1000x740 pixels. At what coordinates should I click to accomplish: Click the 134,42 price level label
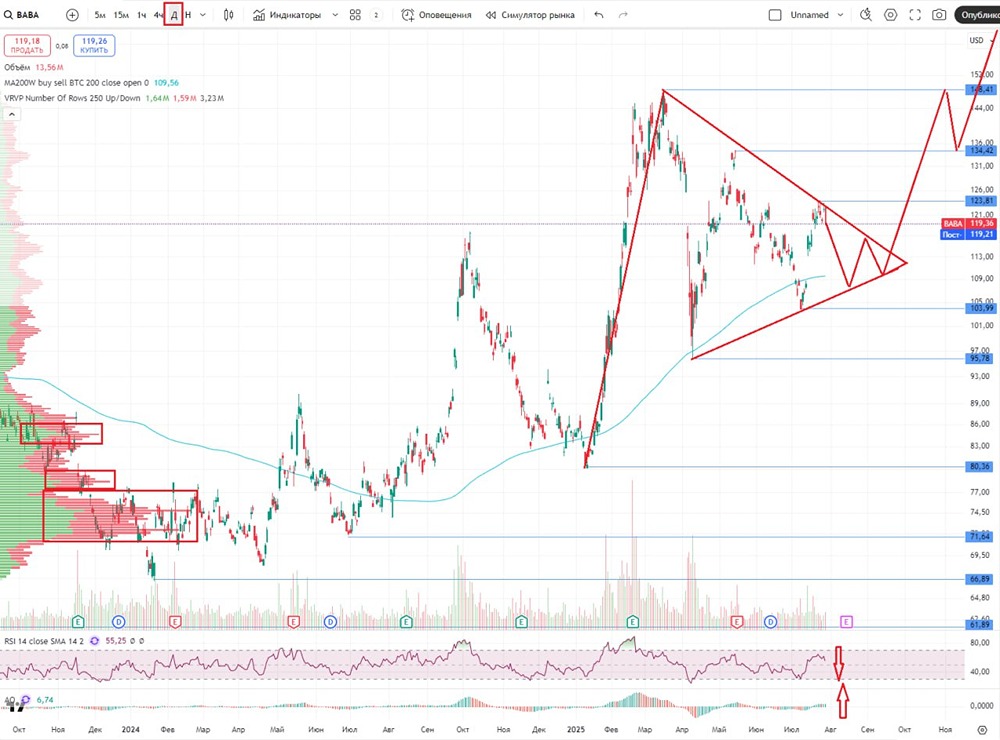click(x=982, y=151)
